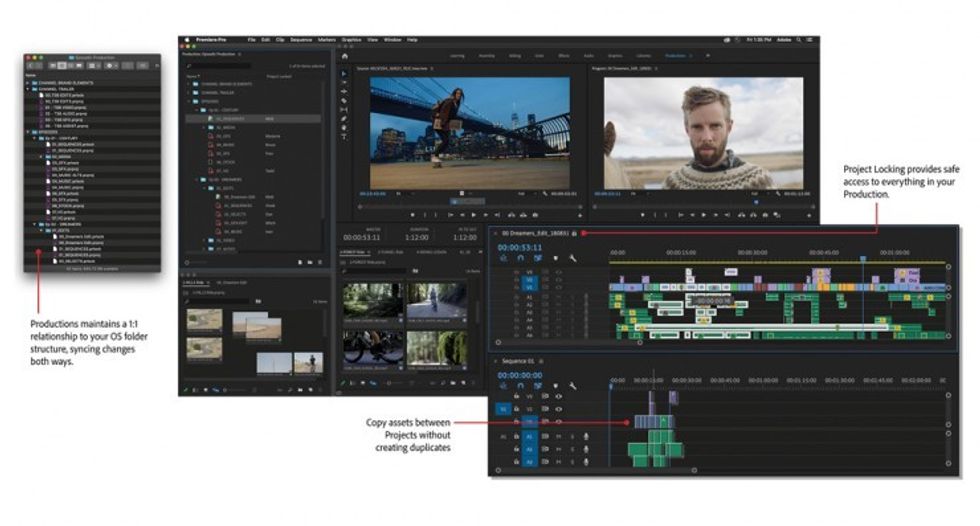
Task: Click trash icon in Production panel
Action: [x=320, y=262]
